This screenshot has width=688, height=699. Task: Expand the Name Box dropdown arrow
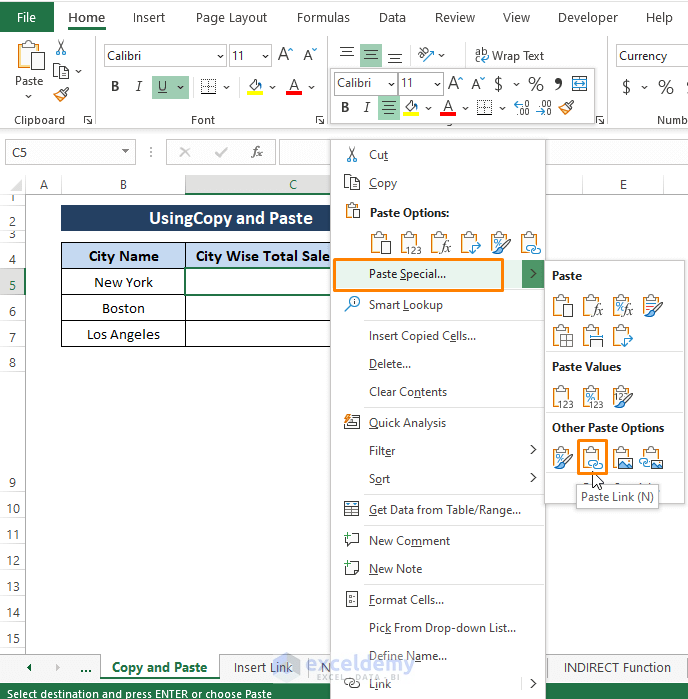click(125, 152)
